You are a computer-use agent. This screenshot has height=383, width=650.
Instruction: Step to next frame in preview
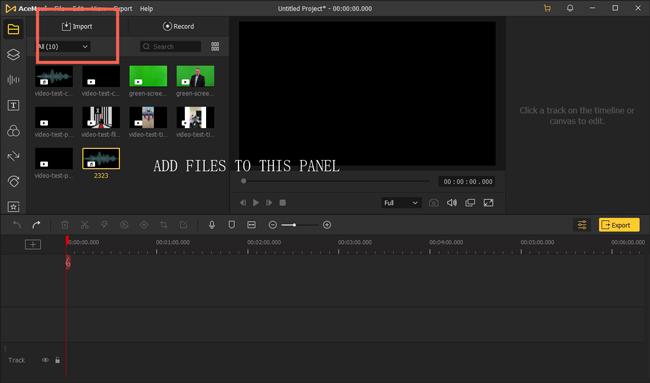pyautogui.click(x=269, y=203)
